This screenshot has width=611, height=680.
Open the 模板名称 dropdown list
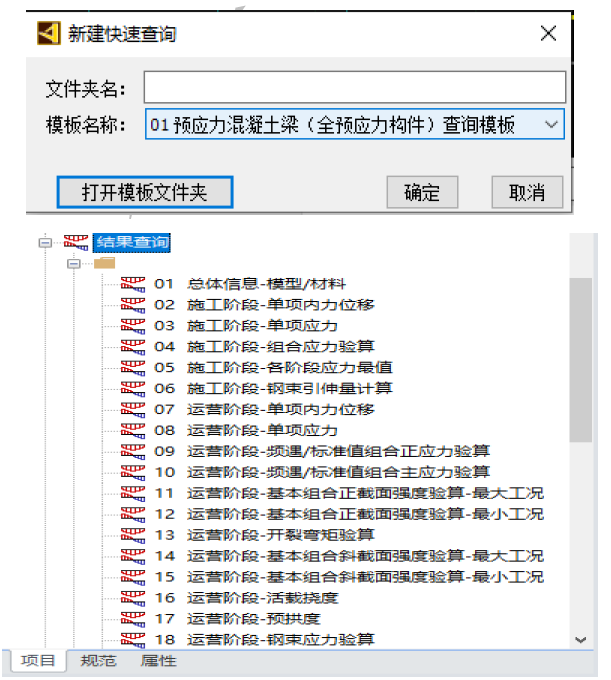tap(551, 124)
